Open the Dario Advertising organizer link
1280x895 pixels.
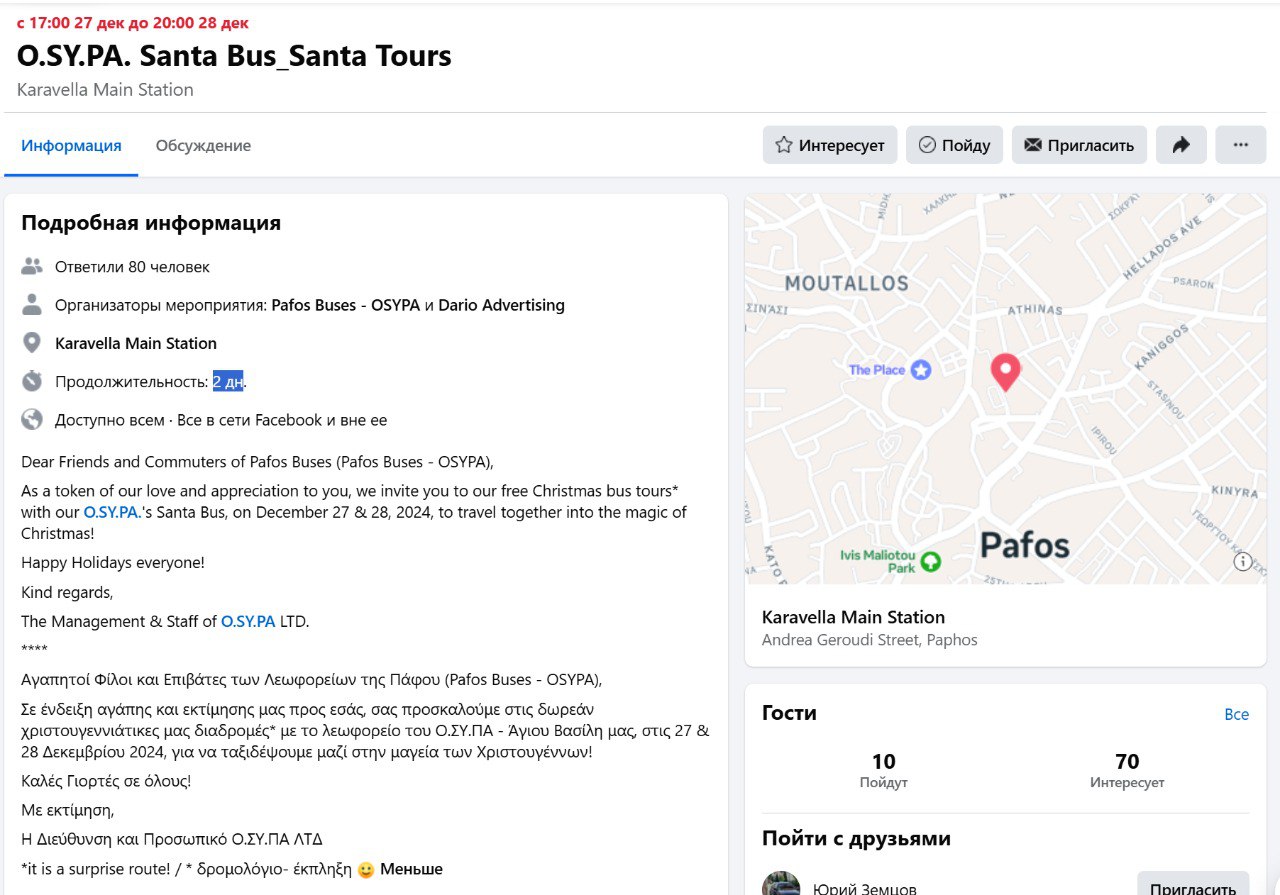pos(501,305)
